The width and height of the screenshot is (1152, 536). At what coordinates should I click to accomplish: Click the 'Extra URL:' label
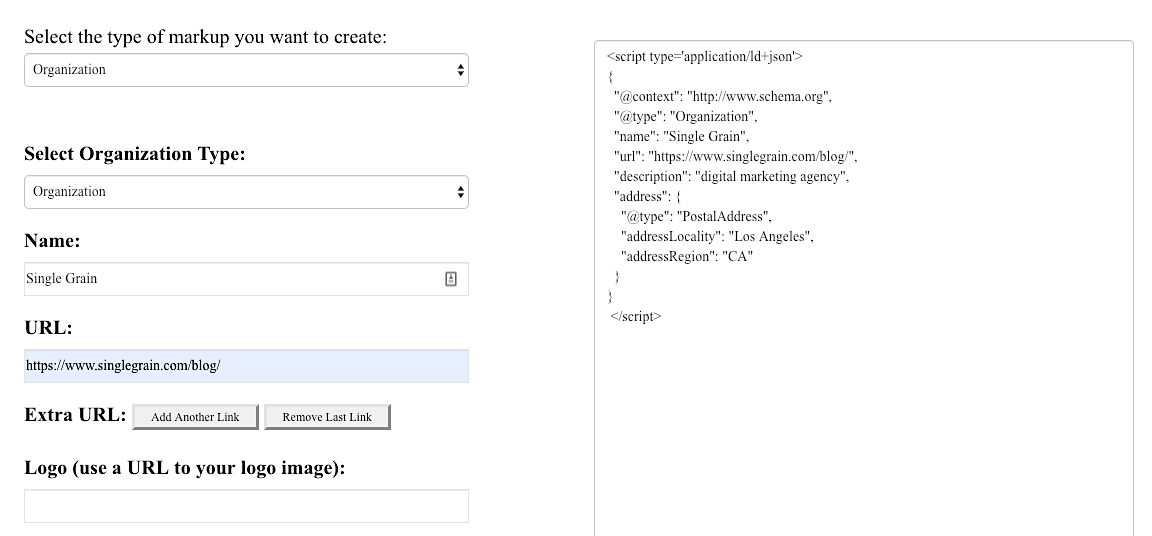pyautogui.click(x=76, y=415)
